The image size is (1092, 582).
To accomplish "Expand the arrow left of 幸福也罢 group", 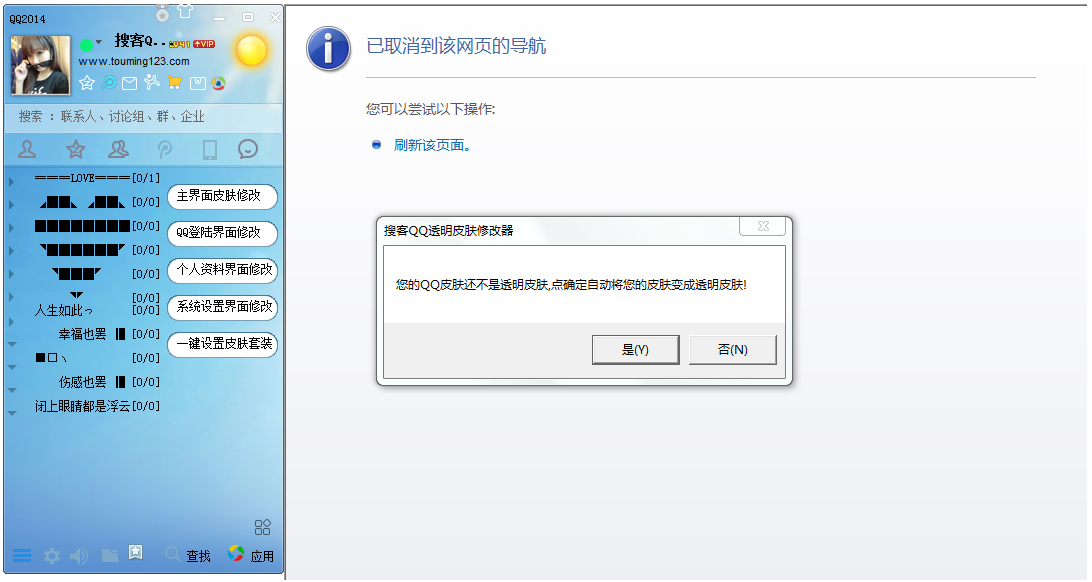I will 12,344.
